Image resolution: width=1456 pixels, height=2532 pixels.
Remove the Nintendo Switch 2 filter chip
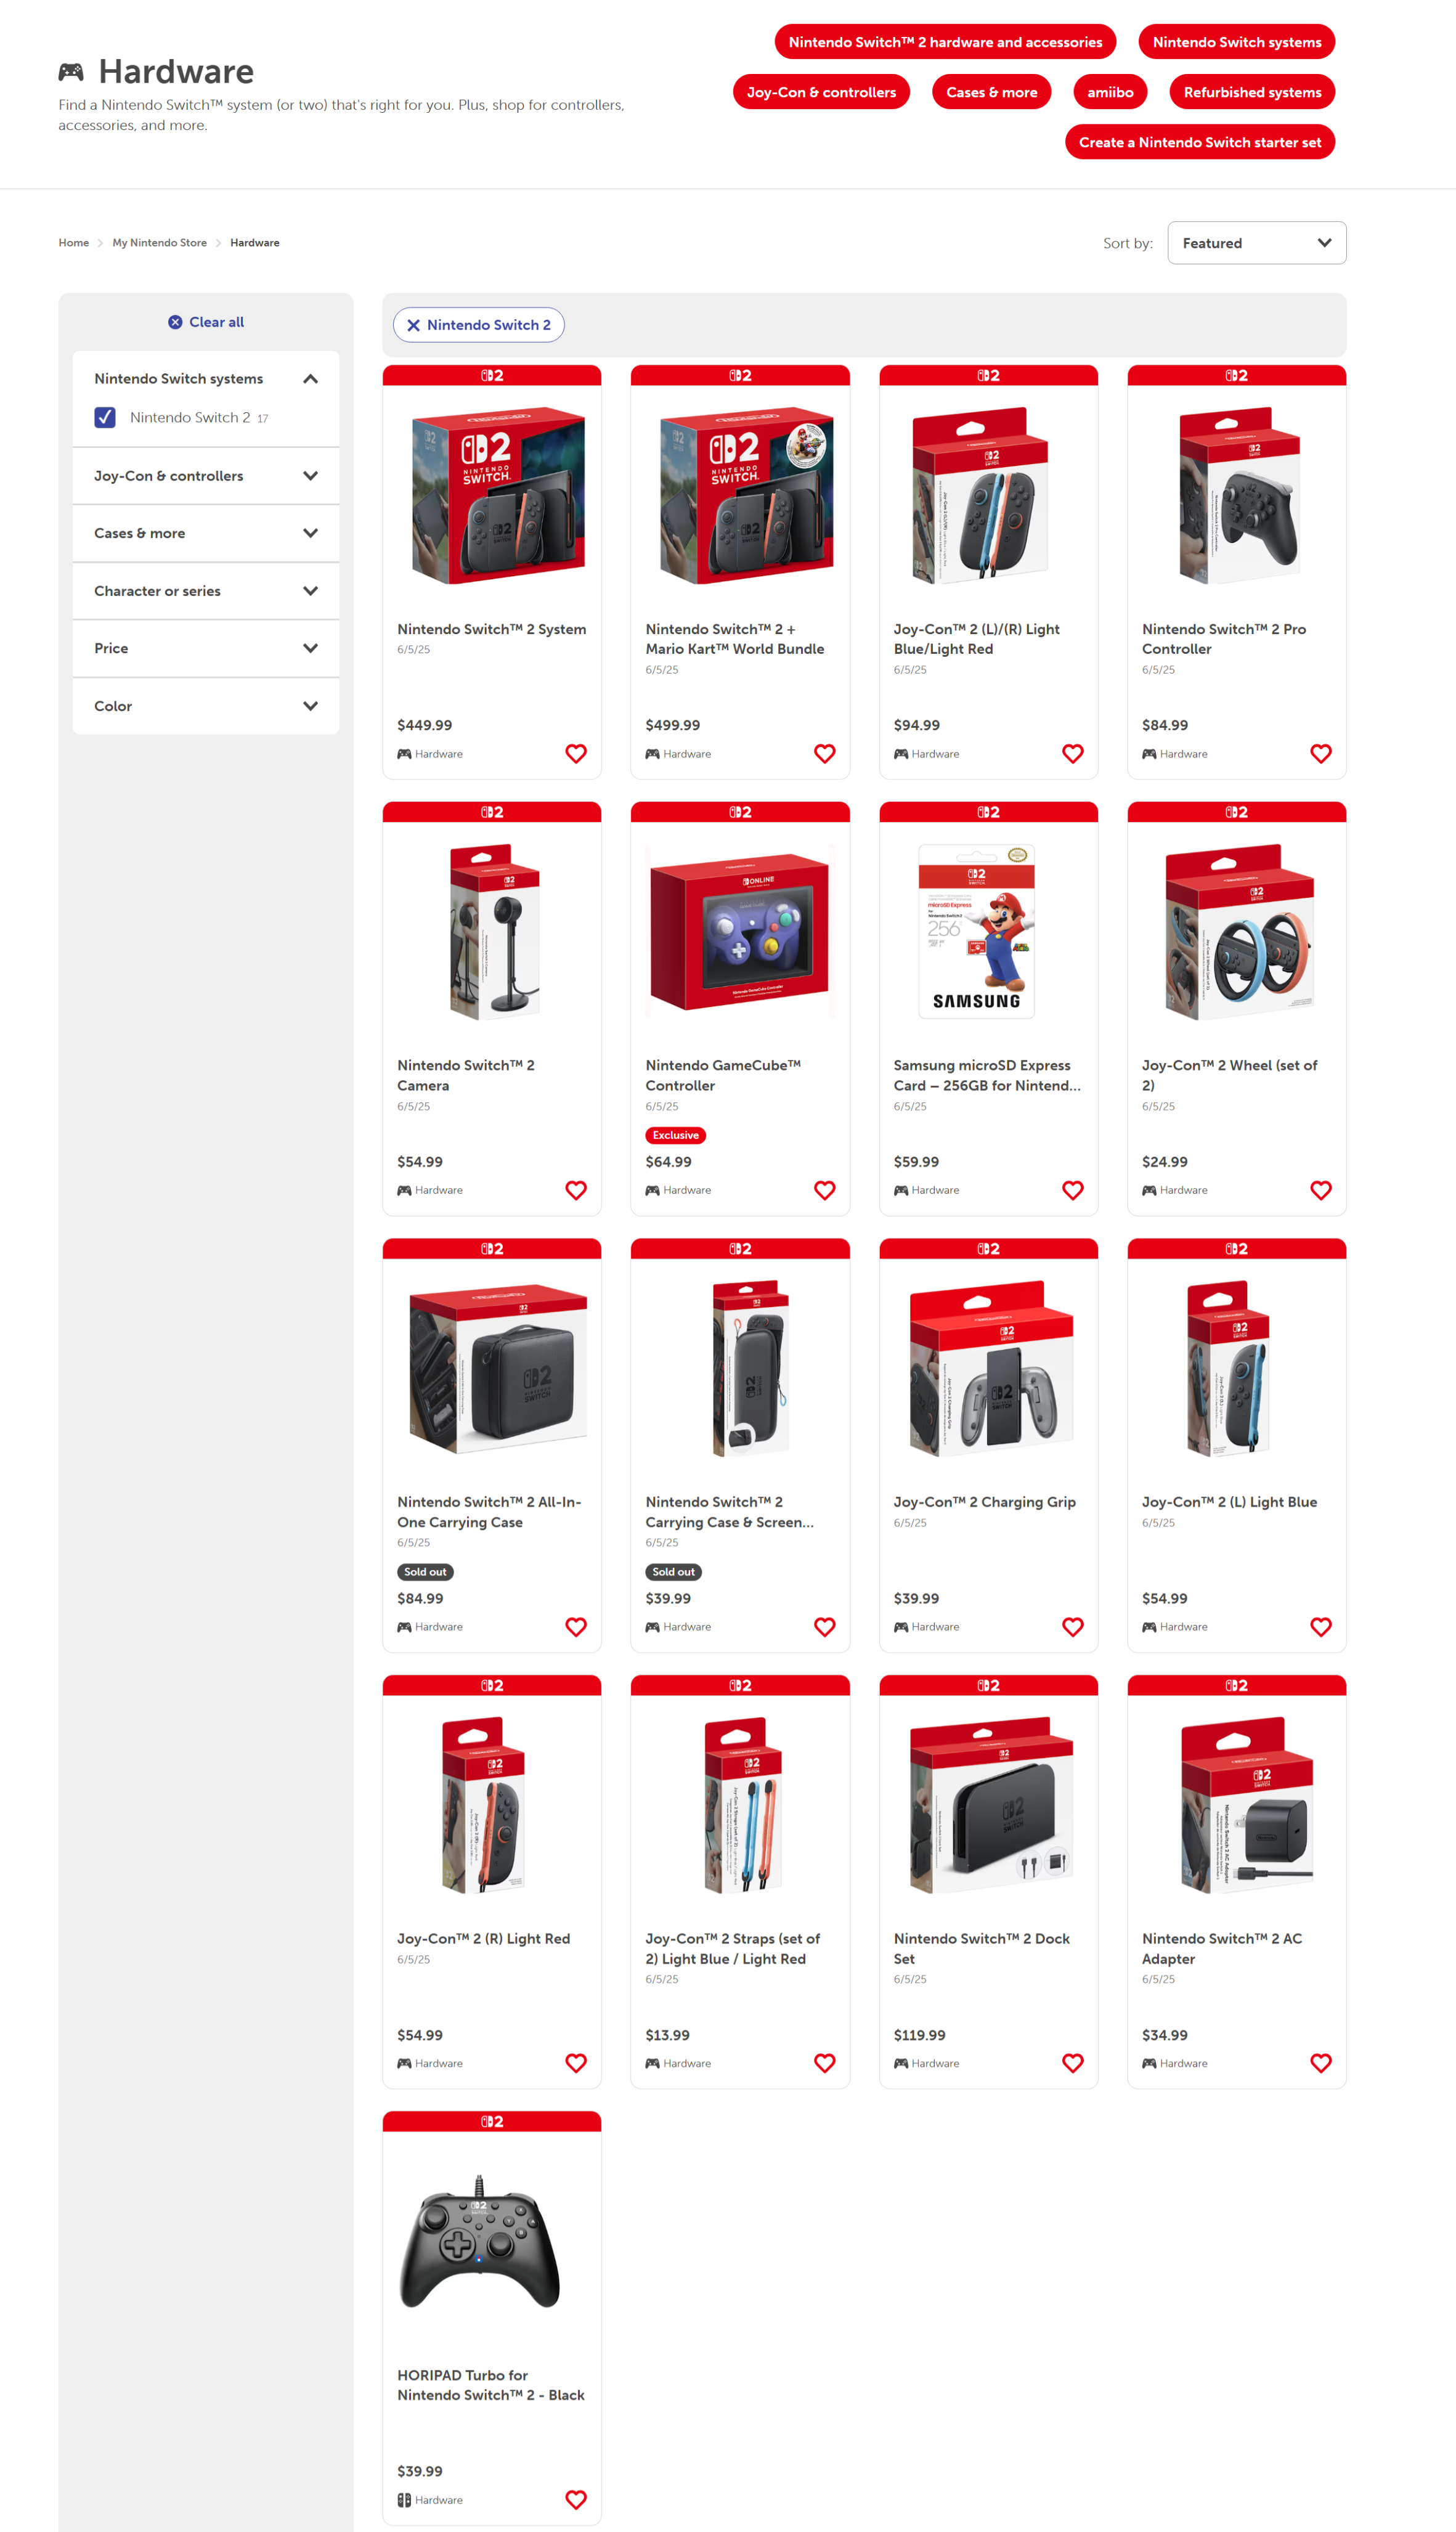[x=413, y=325]
